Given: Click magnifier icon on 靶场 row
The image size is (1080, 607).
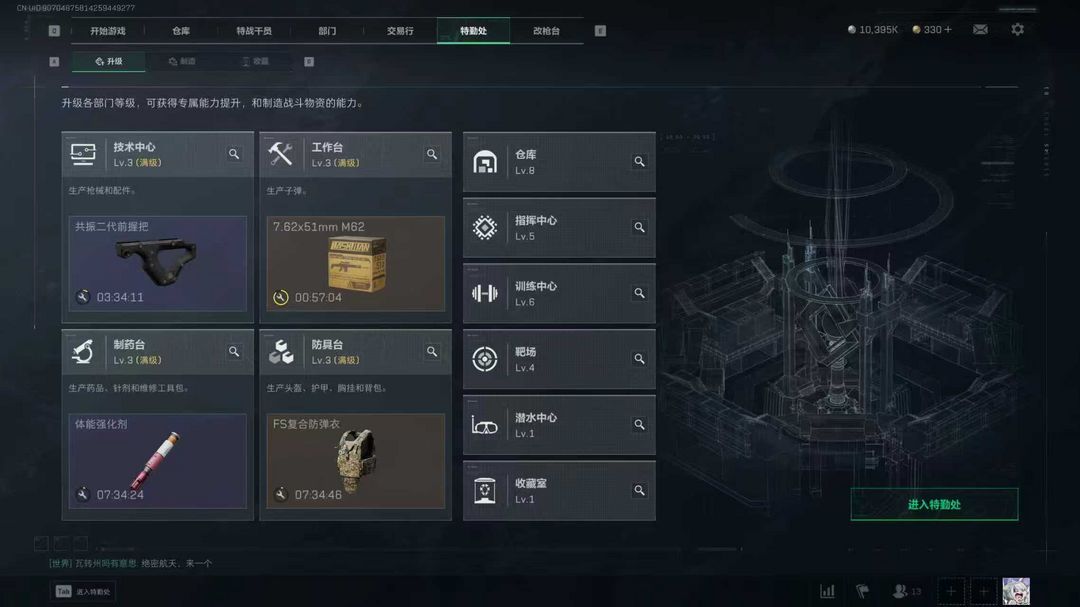Looking at the screenshot, I should click(639, 359).
